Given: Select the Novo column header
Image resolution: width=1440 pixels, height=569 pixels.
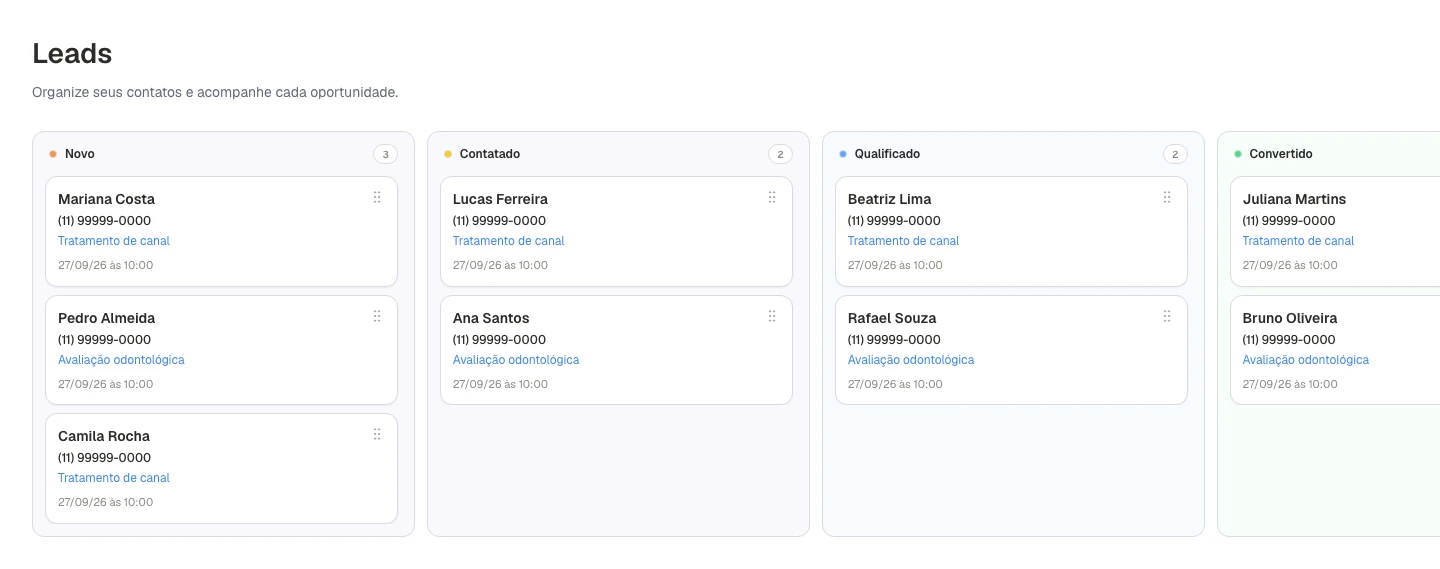Looking at the screenshot, I should 80,154.
